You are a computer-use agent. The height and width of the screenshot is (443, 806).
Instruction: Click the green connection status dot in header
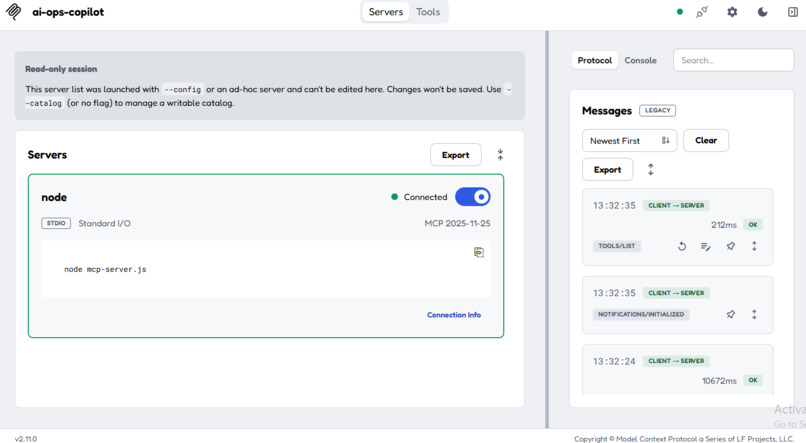(x=680, y=12)
